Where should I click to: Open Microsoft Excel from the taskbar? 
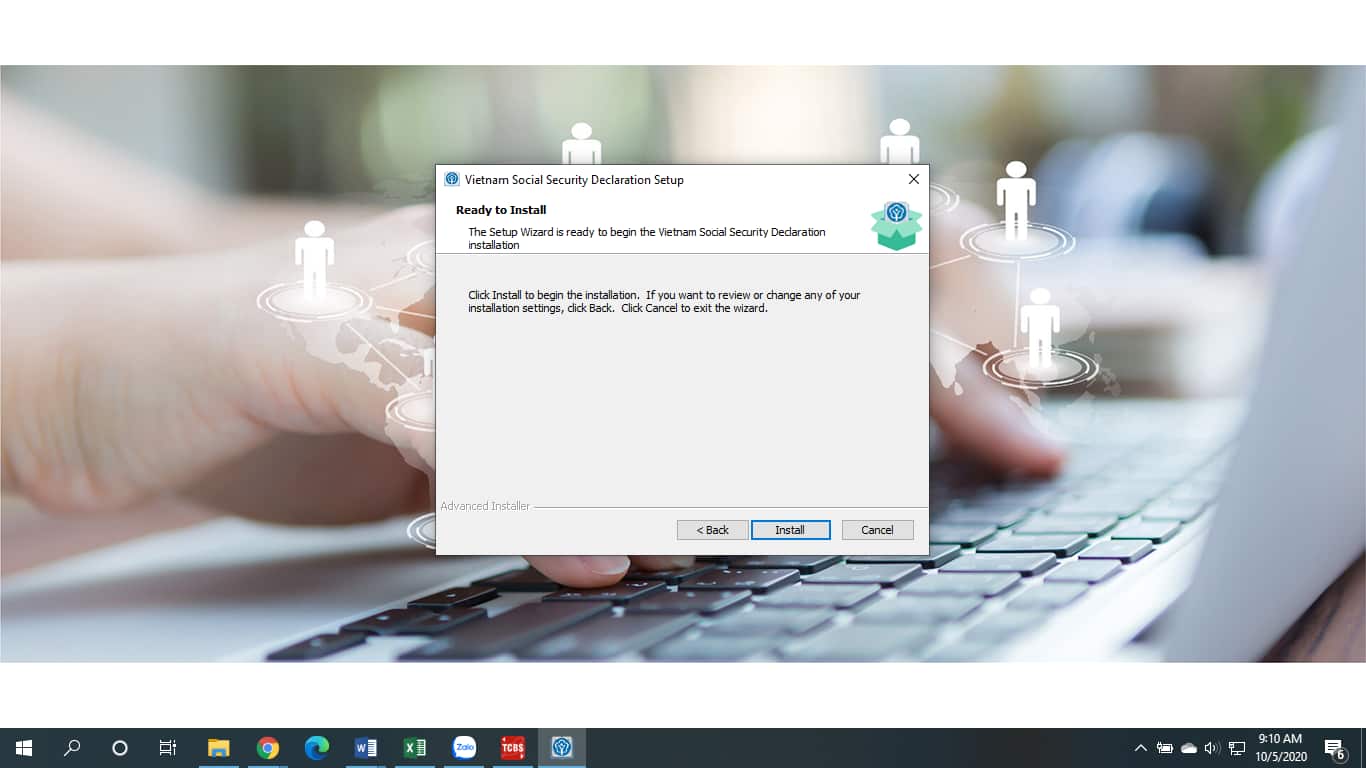pos(414,748)
